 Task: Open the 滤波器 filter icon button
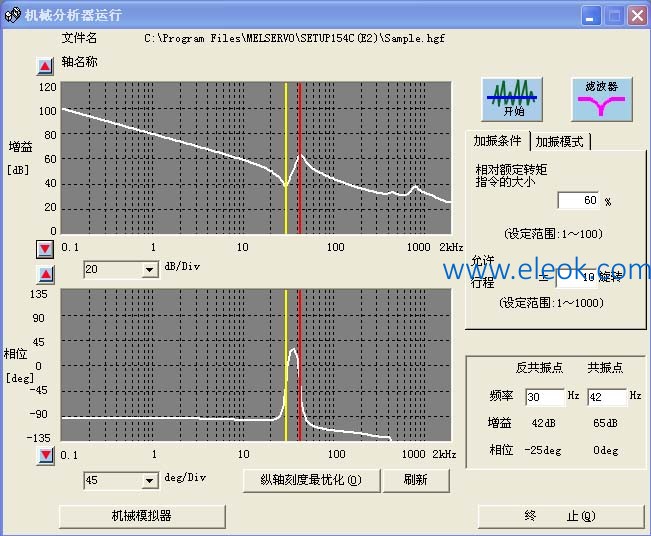602,99
